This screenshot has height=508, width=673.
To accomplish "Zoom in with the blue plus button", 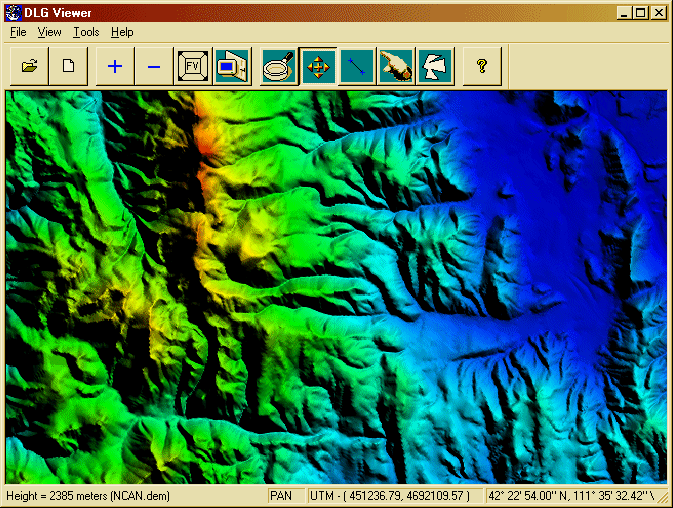I will 115,67.
